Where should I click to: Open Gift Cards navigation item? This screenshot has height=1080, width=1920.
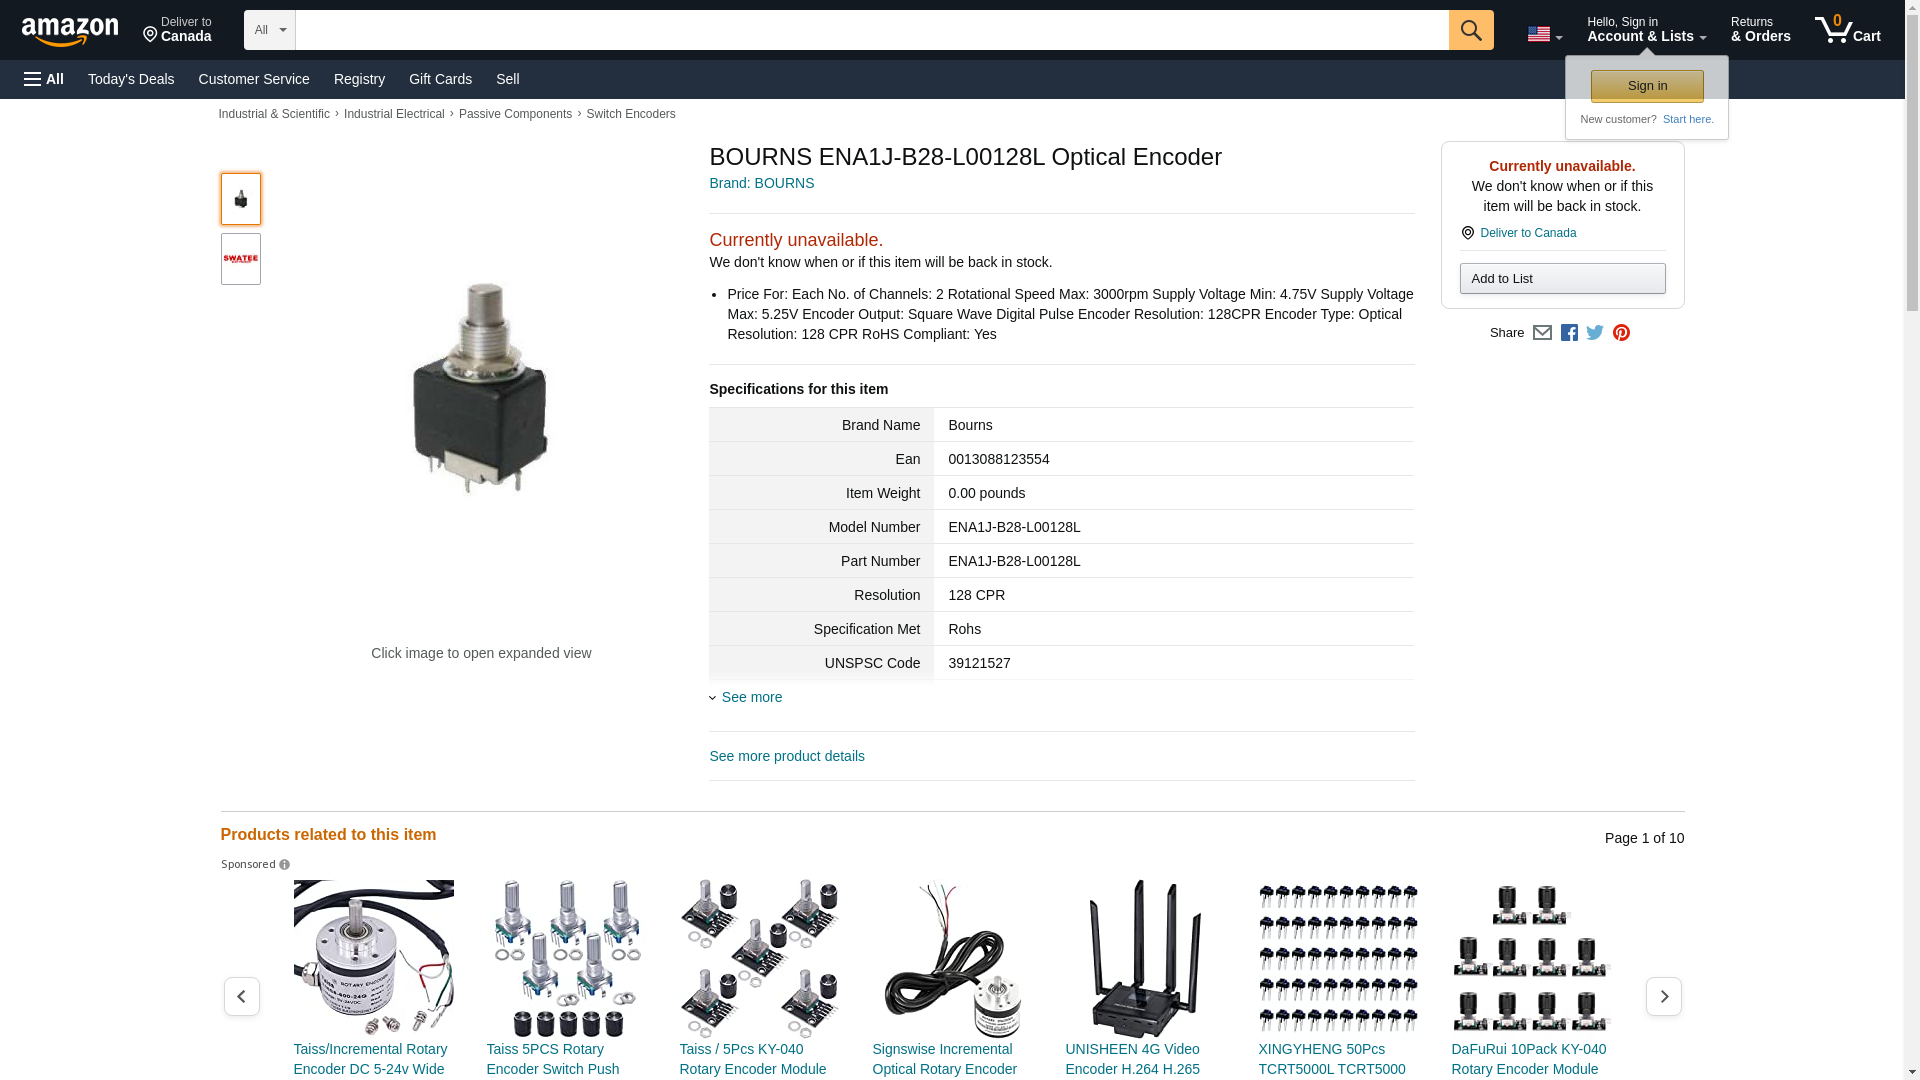click(440, 79)
